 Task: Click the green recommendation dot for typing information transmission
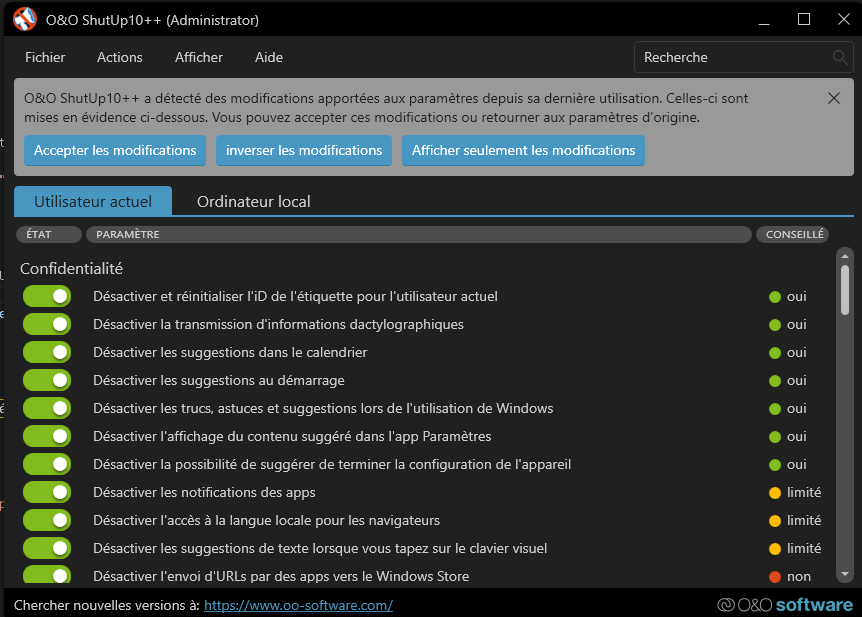774,325
